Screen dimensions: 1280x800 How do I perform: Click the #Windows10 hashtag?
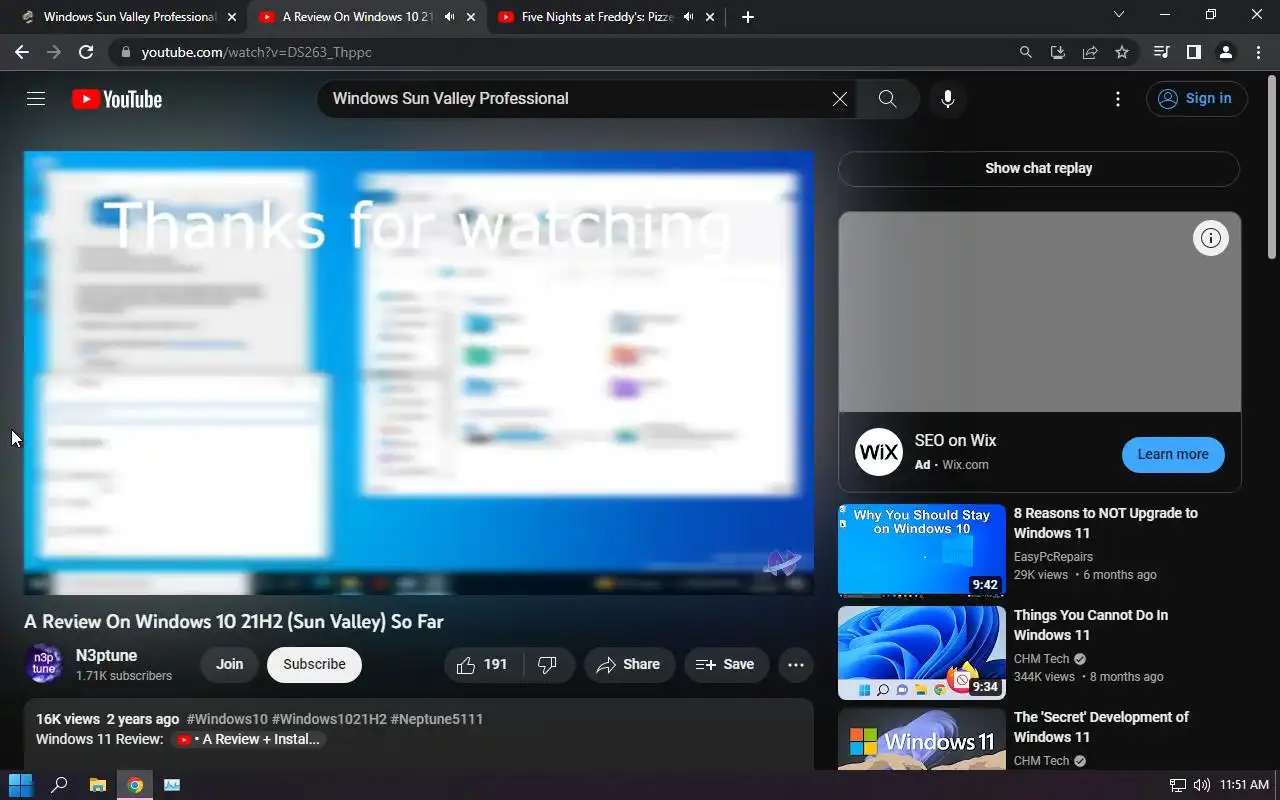[x=227, y=719]
